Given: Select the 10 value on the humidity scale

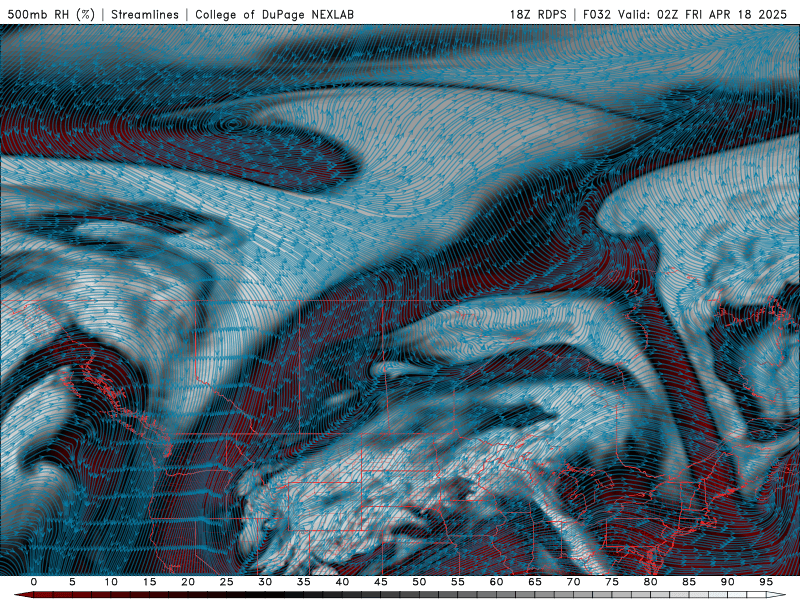Looking at the screenshot, I should [111, 582].
